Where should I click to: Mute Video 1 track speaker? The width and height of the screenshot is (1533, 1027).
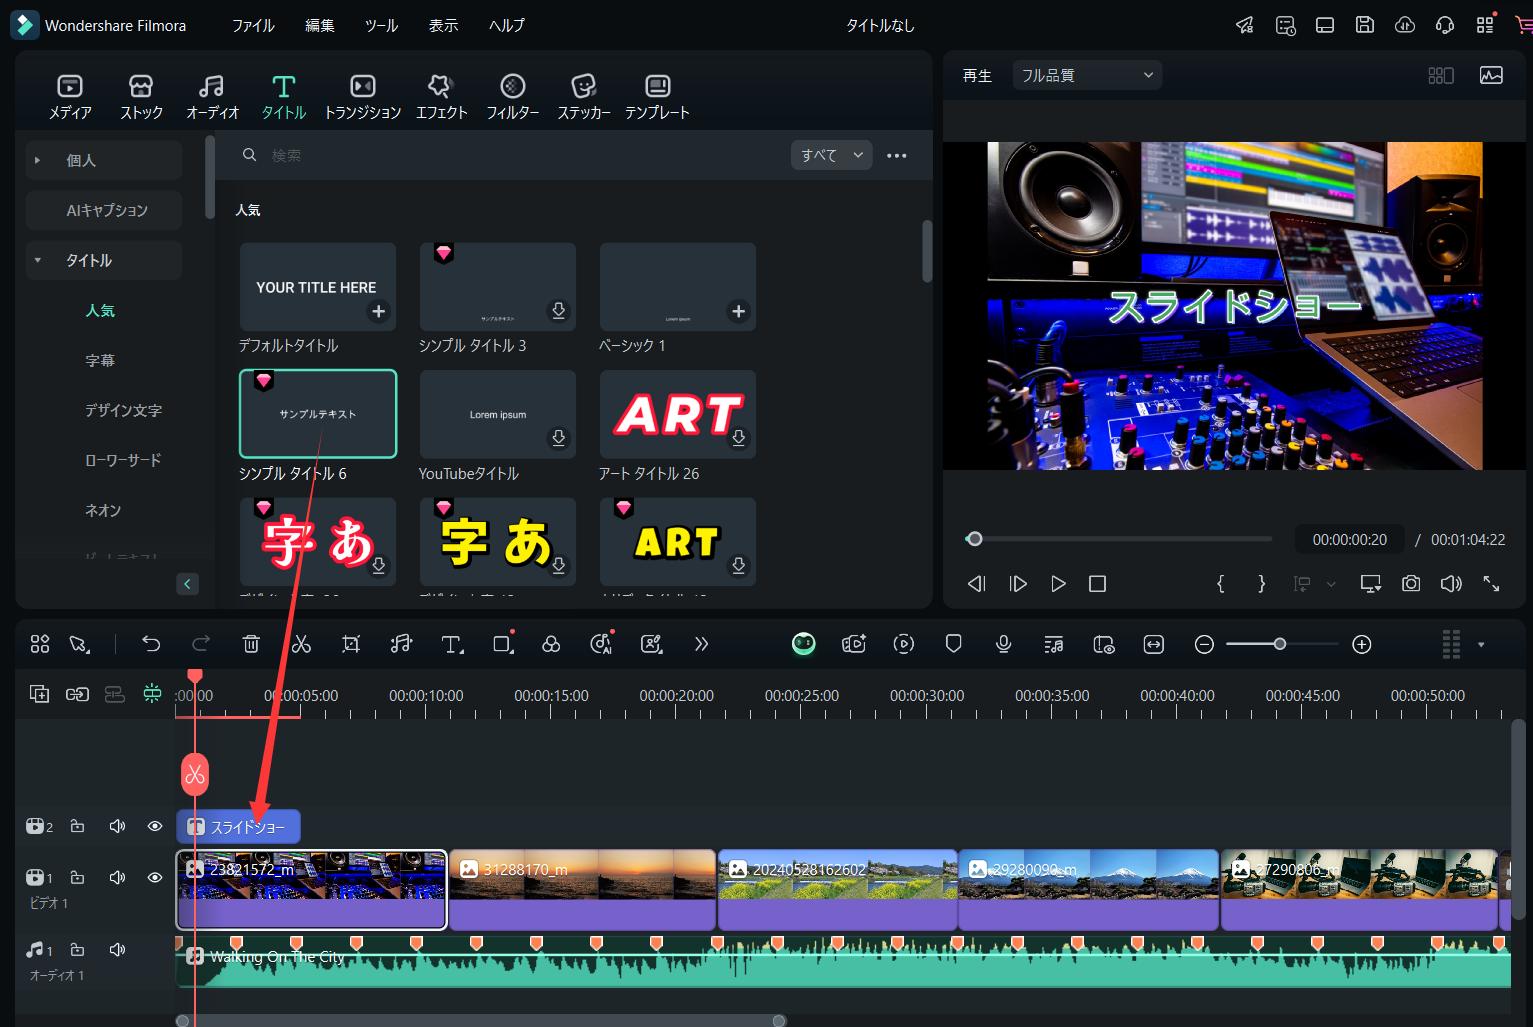pos(117,877)
